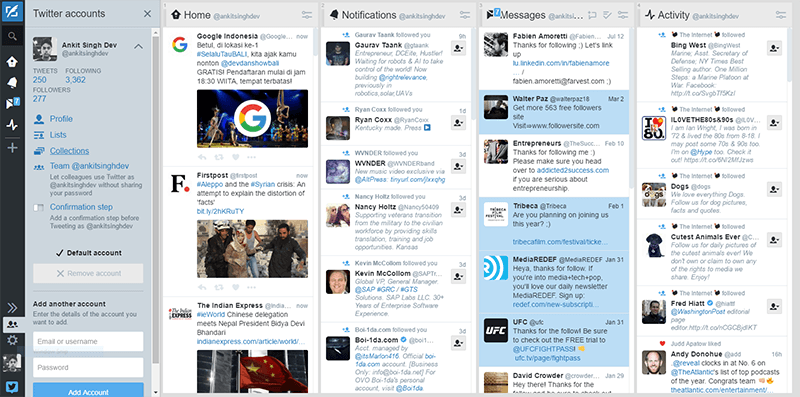Open Settings gear in sidebar
Viewport: 800px width, 397px height.
12,340
